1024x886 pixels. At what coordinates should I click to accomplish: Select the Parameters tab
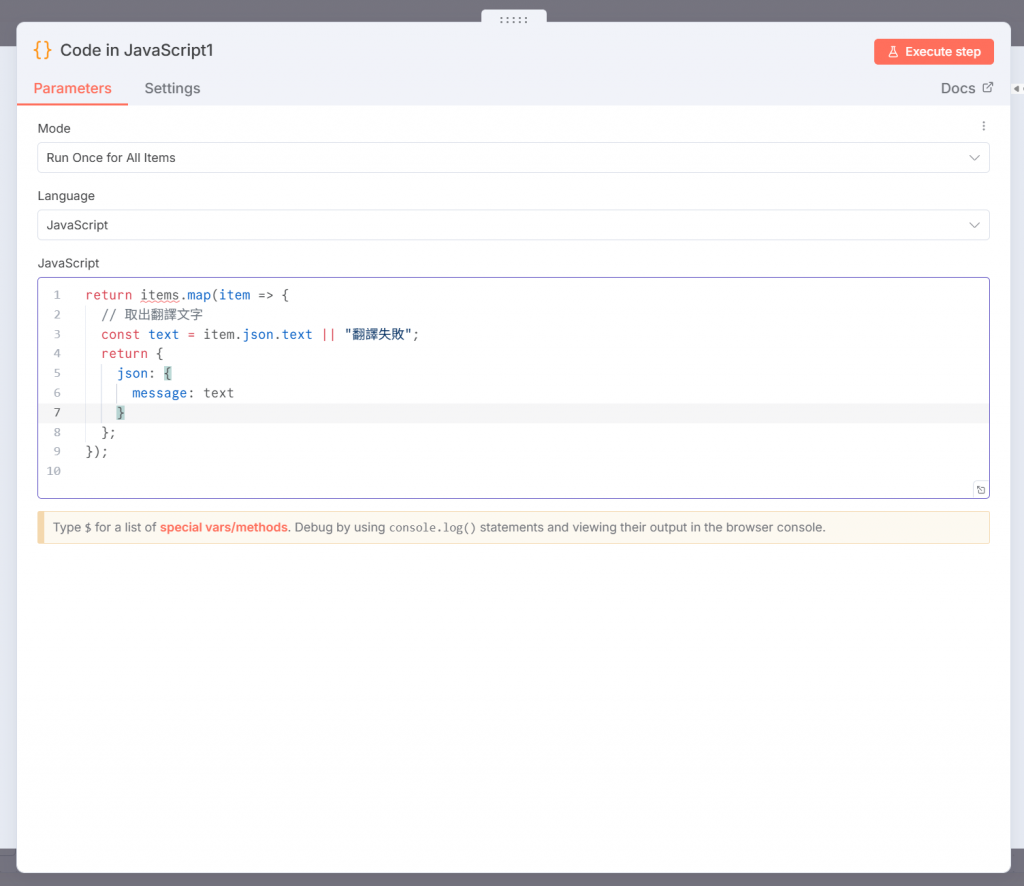tap(72, 88)
